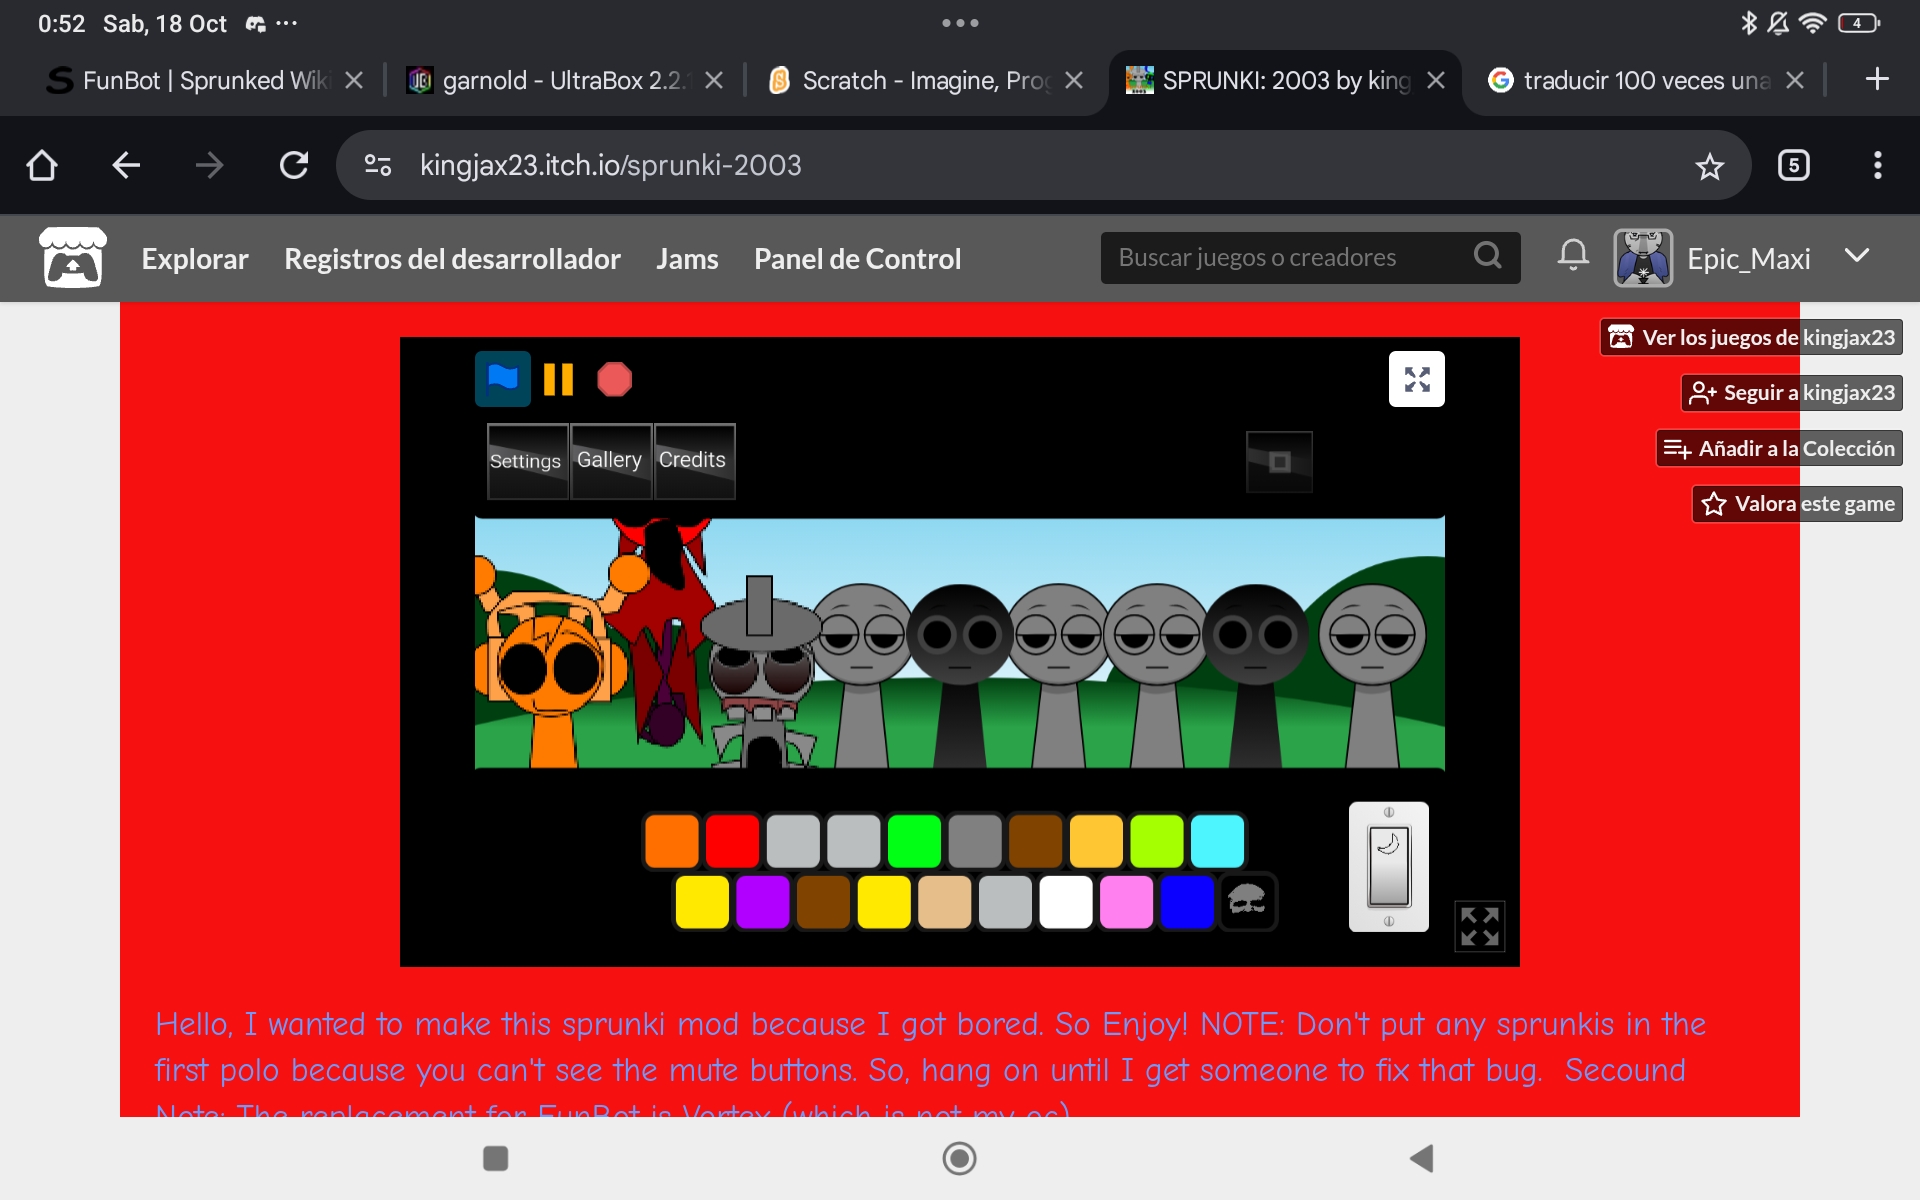Open the tab switcher showing 5 tabs

(x=1793, y=166)
